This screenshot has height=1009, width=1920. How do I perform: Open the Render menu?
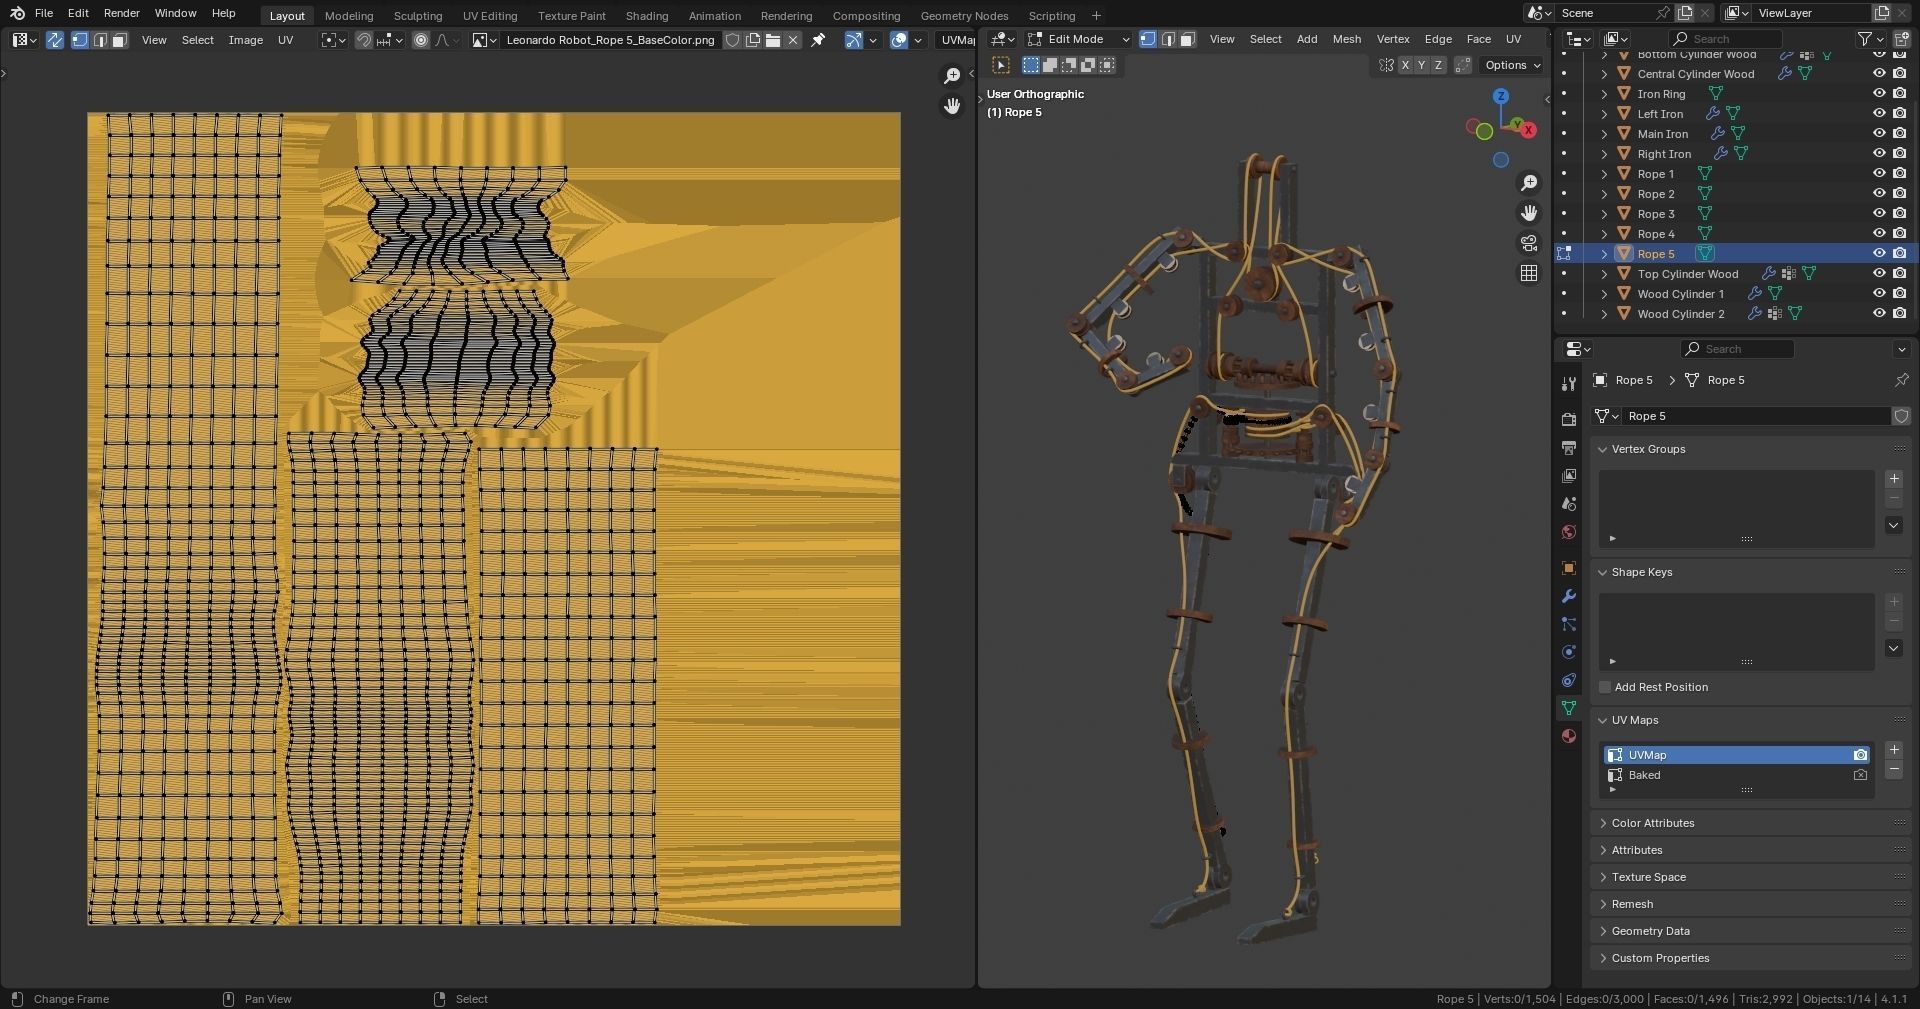[122, 13]
